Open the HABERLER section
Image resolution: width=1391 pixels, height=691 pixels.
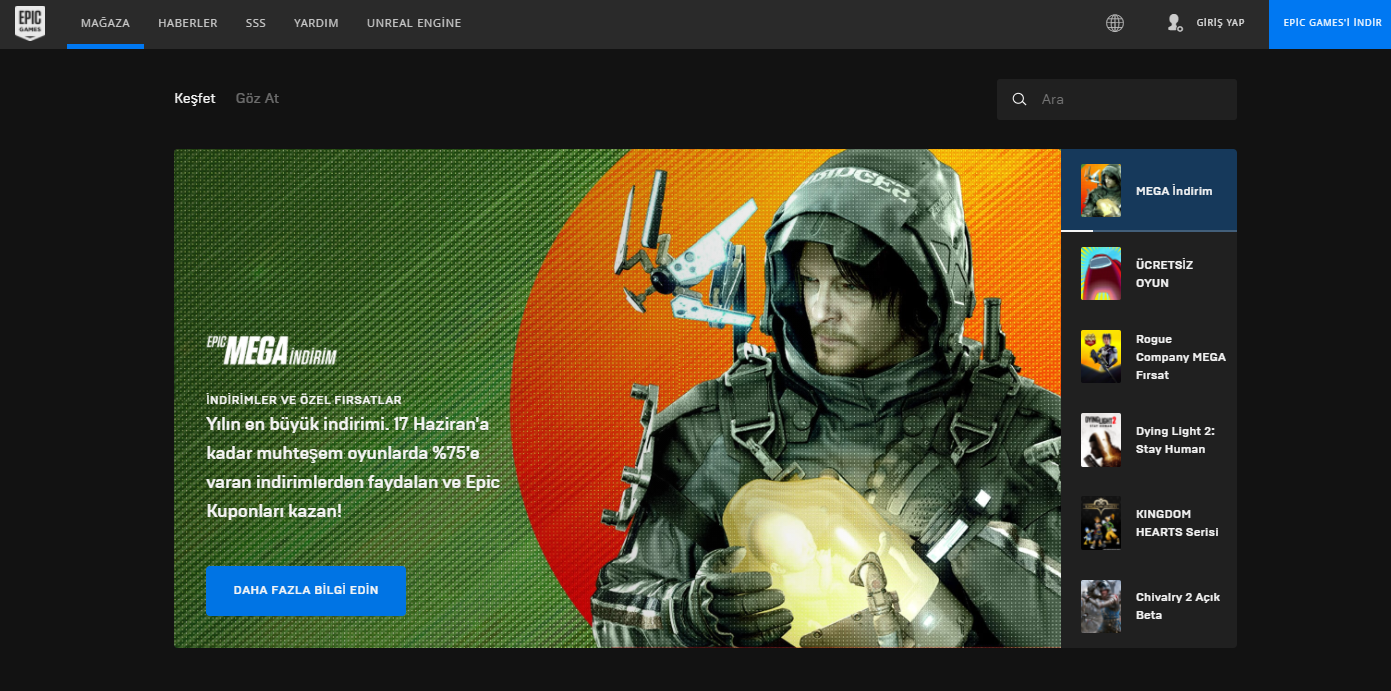[187, 22]
